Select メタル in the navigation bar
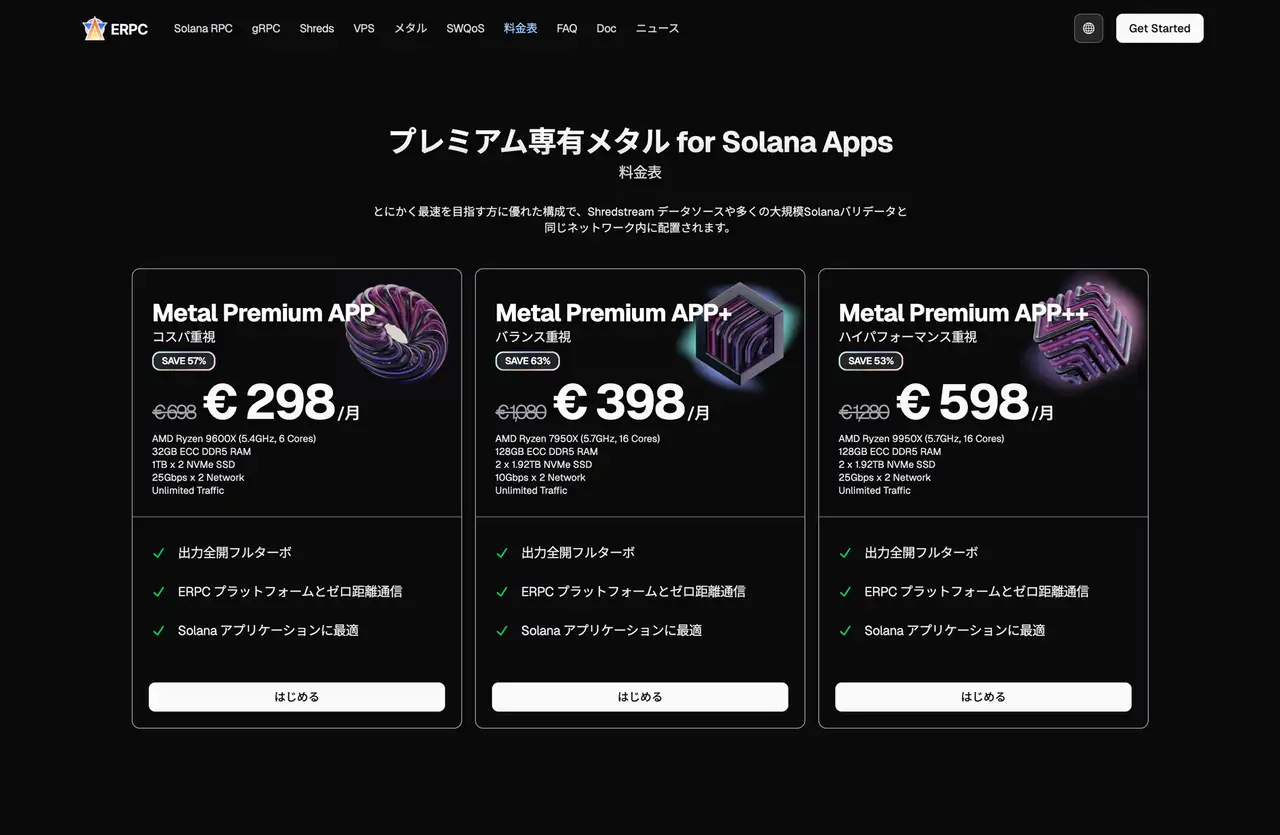 pos(410,28)
